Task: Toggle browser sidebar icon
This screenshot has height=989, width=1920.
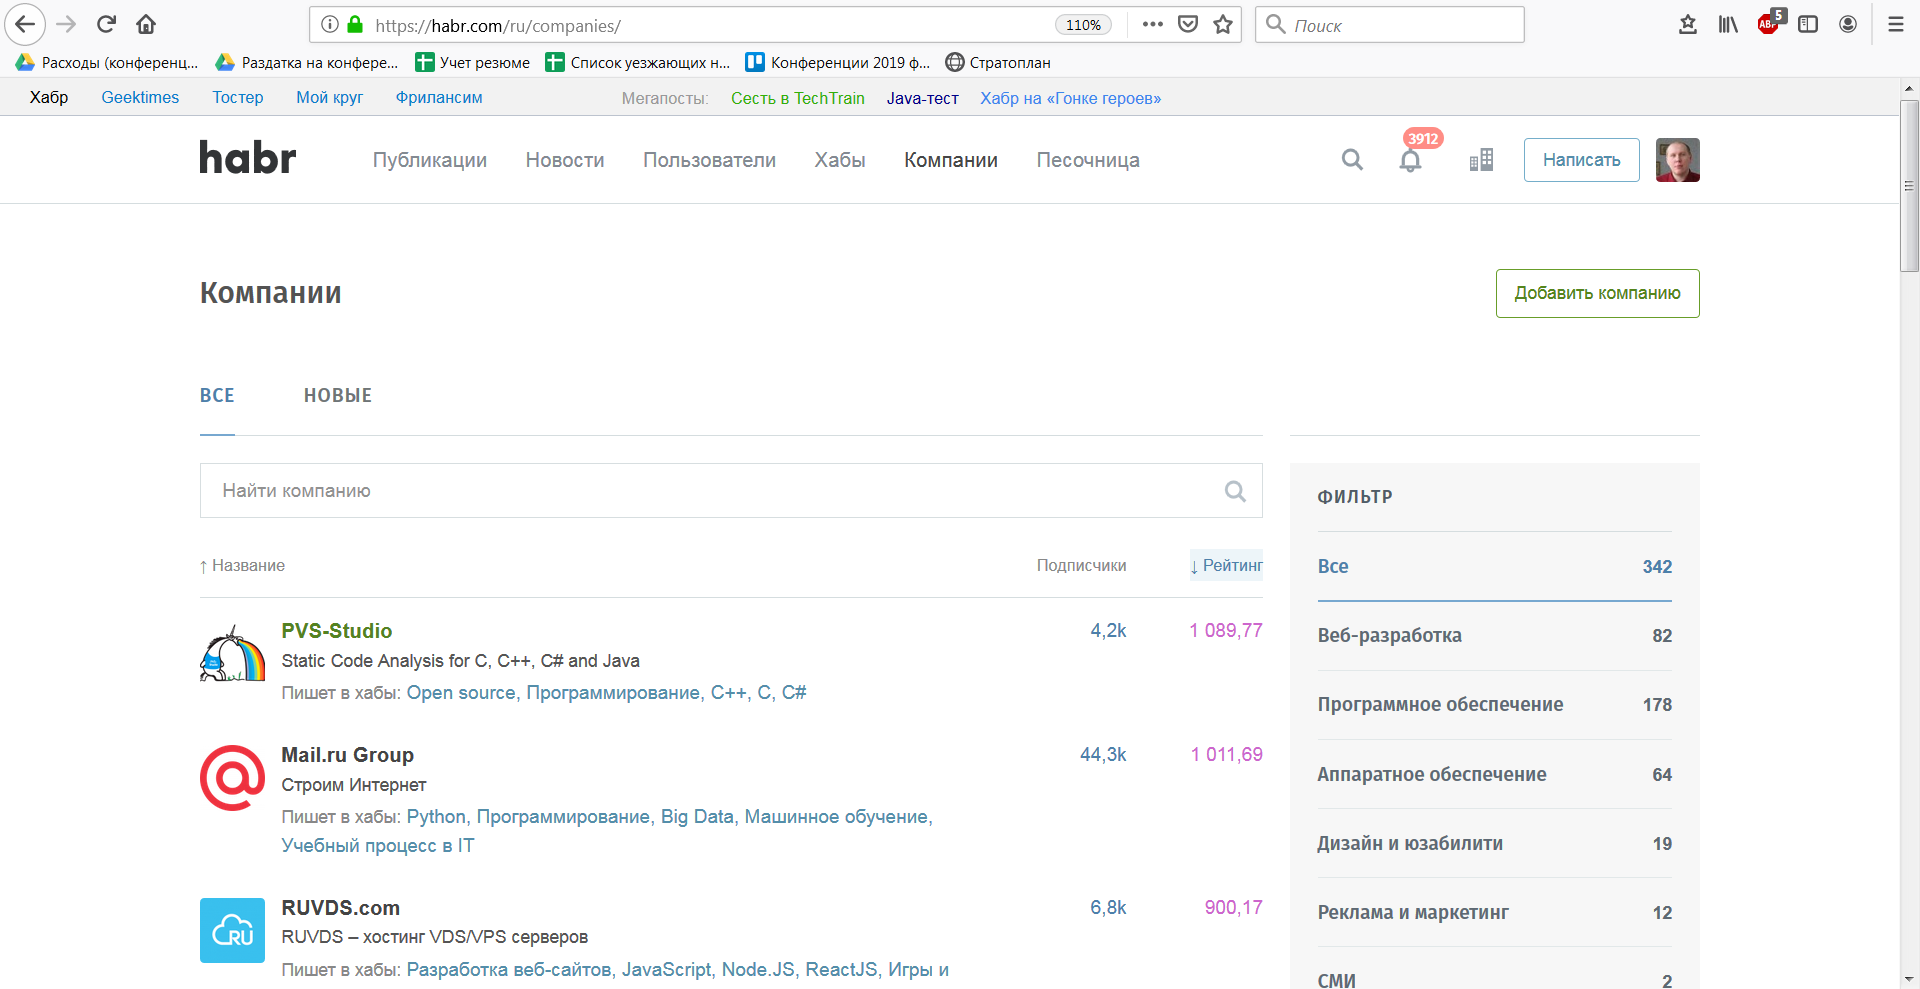Action: (1808, 25)
